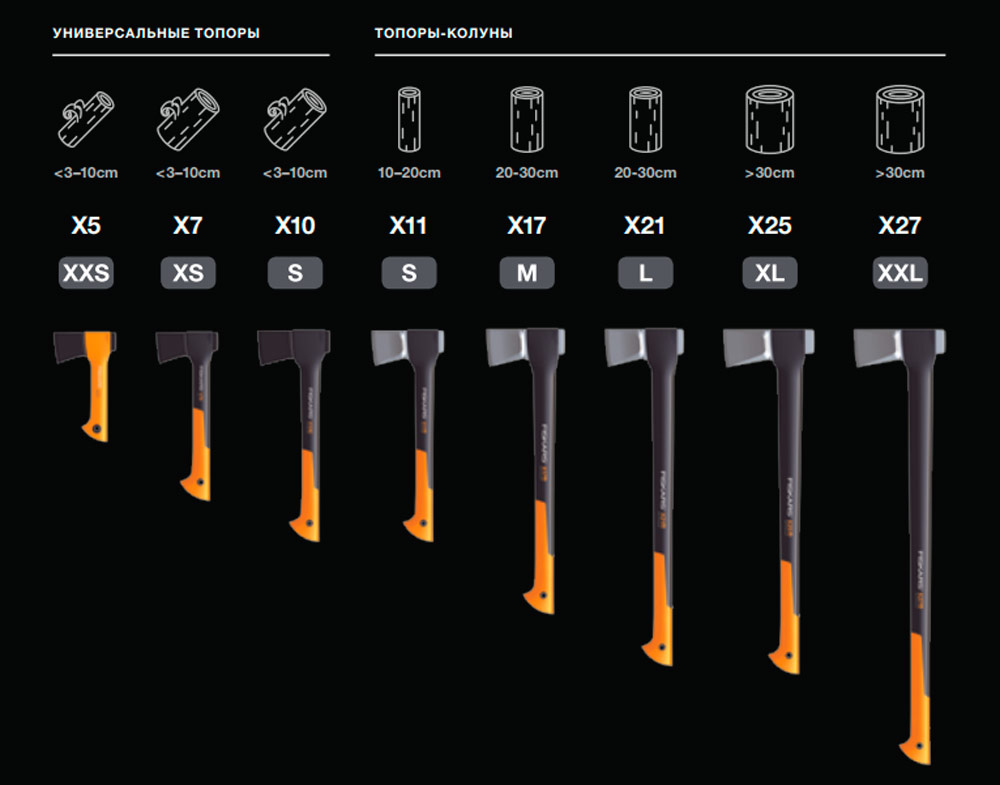Screen dimensions: 1000x785
Task: Switch to the ТОПОРЫ-КОЛУНЫ section heading
Action: [x=444, y=33]
